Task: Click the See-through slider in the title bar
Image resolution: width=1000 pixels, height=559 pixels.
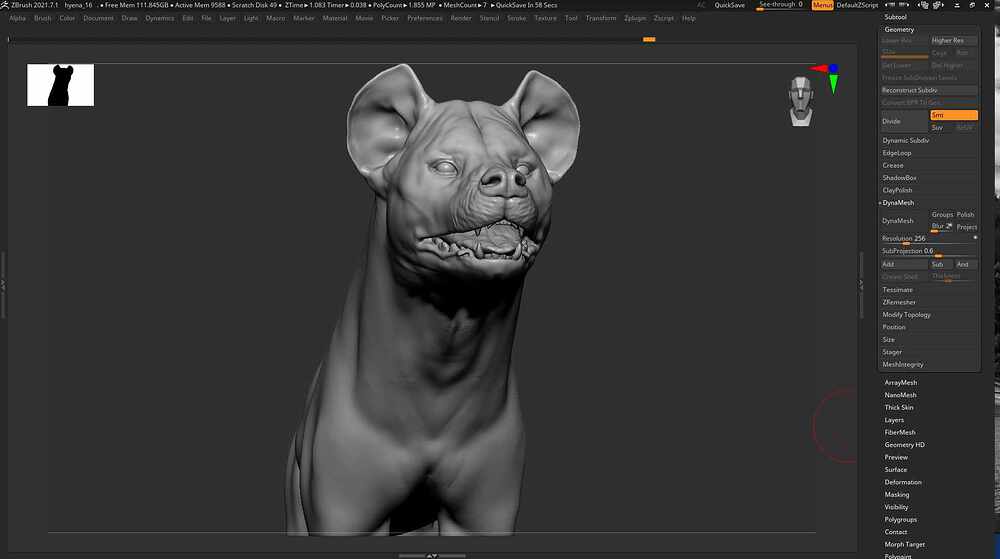Action: [x=781, y=5]
